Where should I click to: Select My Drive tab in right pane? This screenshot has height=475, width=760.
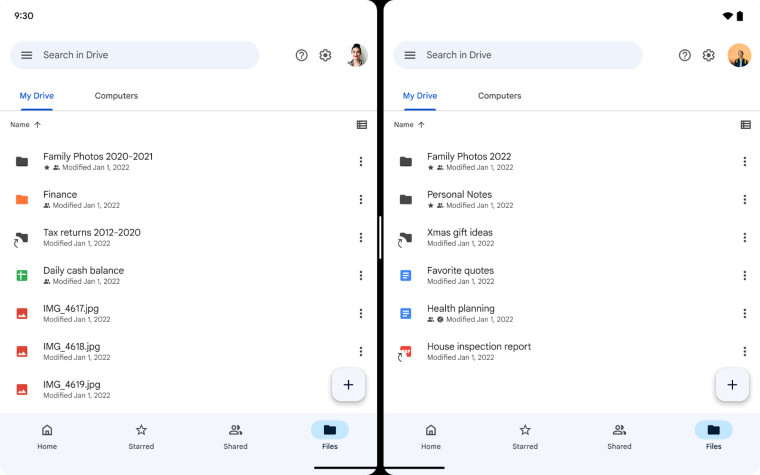[x=420, y=96]
